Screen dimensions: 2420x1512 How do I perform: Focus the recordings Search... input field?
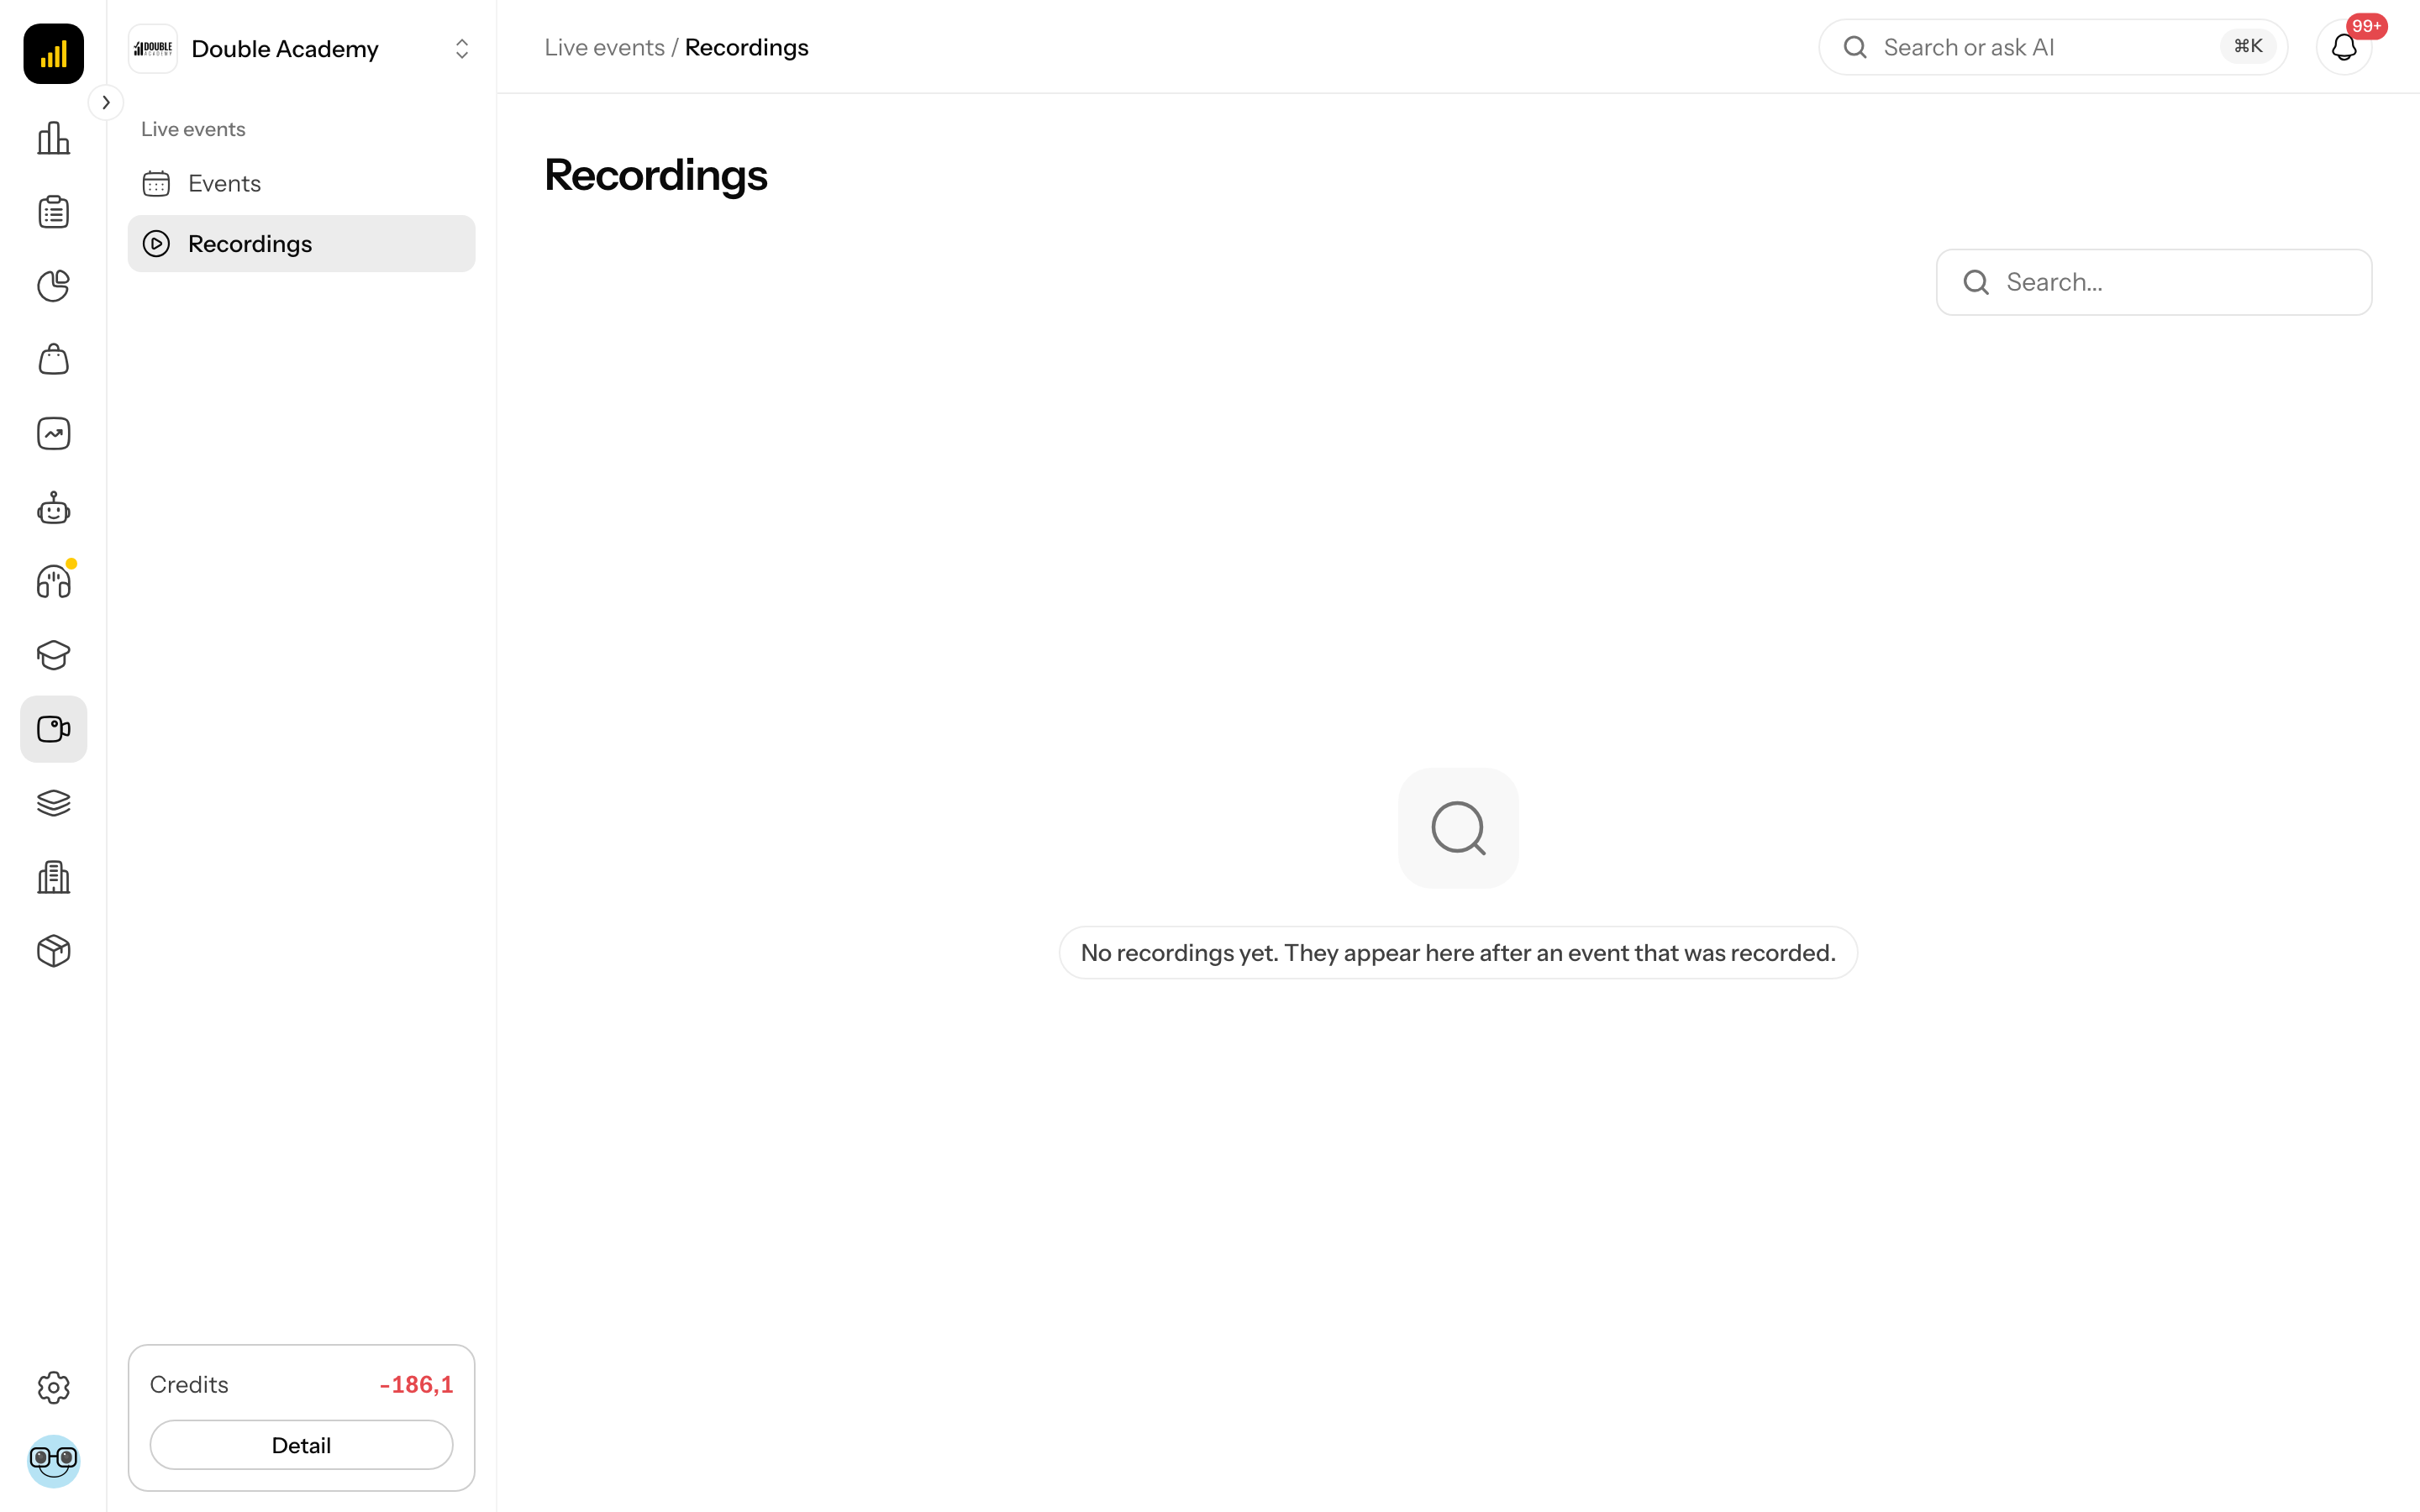tap(2153, 282)
